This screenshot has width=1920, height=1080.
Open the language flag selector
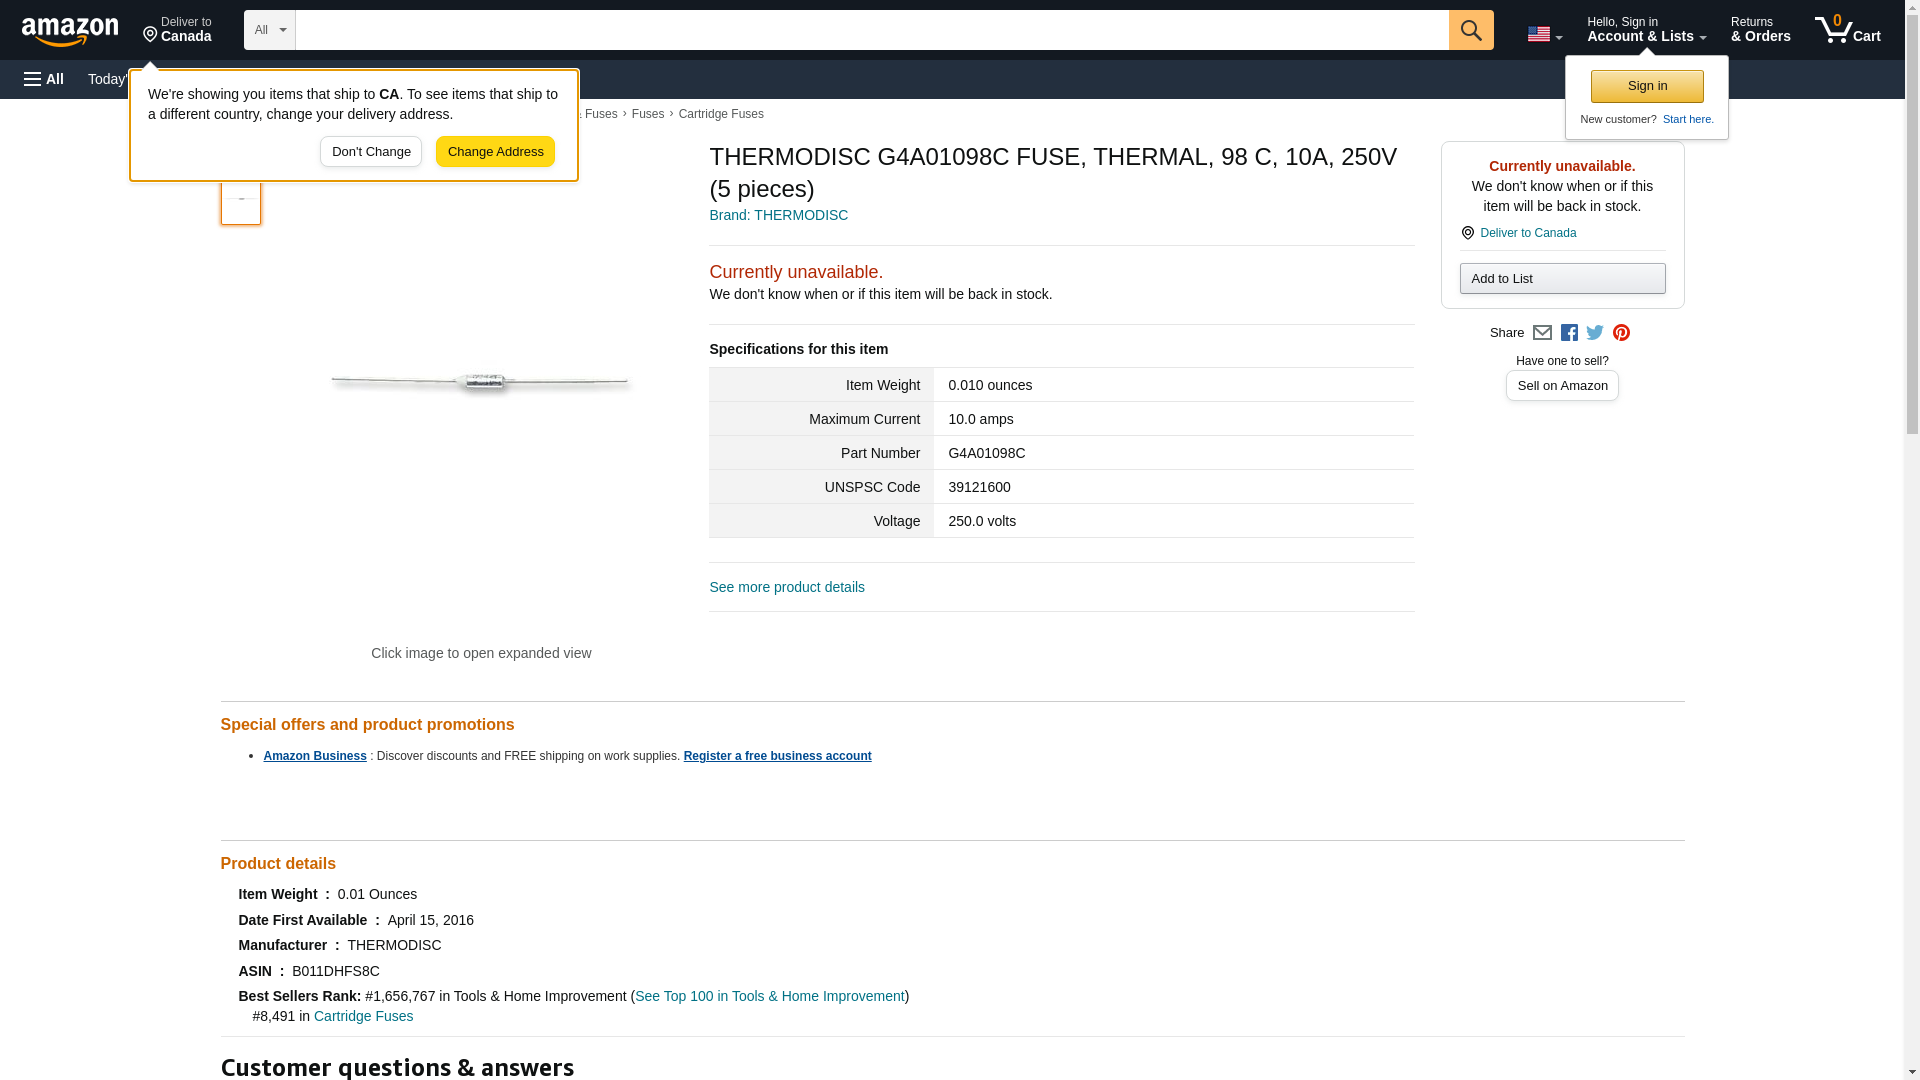click(1544, 34)
